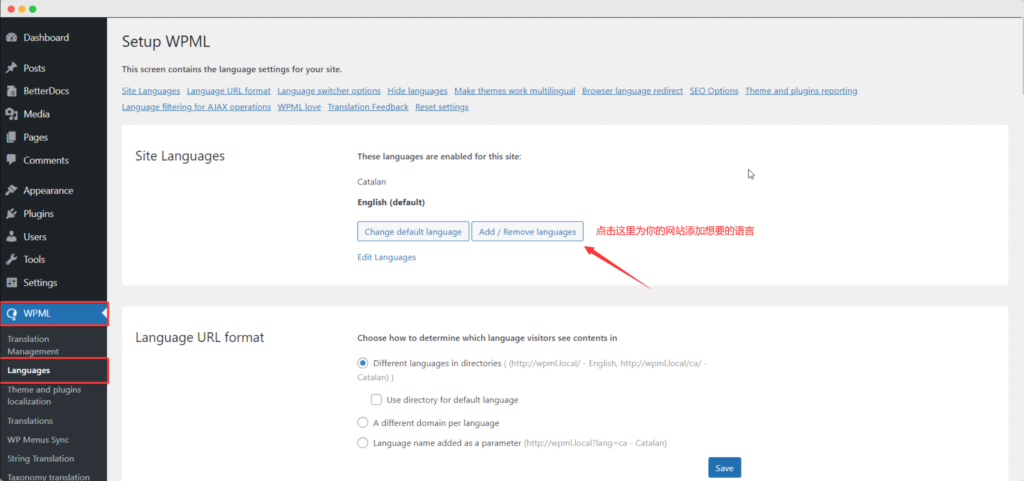Viewport: 1024px width, 481px height.
Task: Jump to Browser language redirect link
Action: click(x=632, y=91)
